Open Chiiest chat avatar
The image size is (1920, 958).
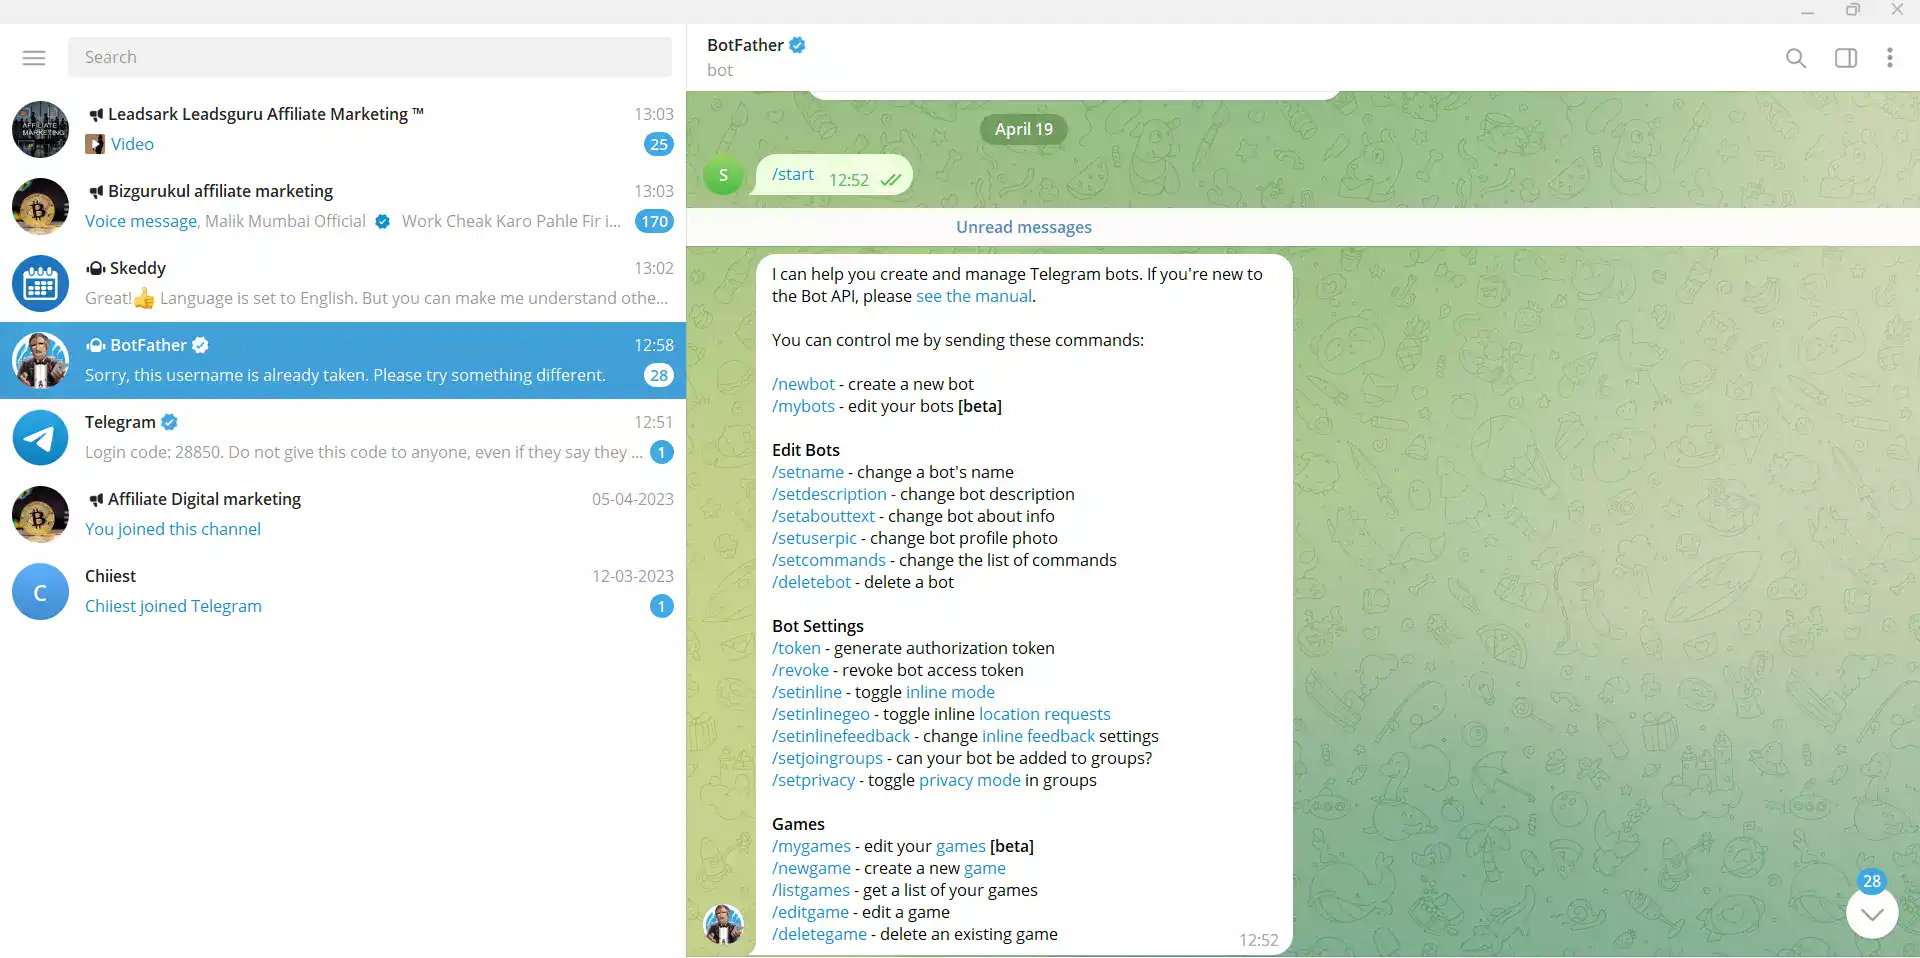[40, 591]
